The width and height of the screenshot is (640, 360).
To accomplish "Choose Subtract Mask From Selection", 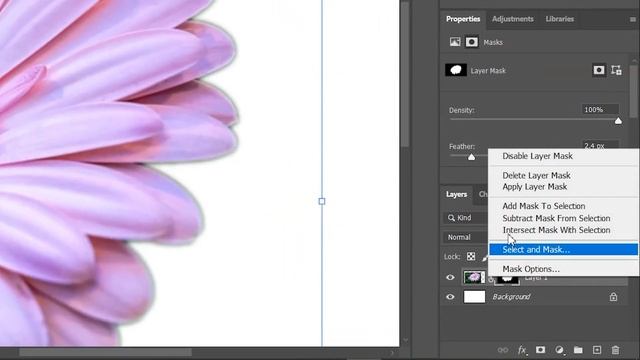I will tap(556, 218).
